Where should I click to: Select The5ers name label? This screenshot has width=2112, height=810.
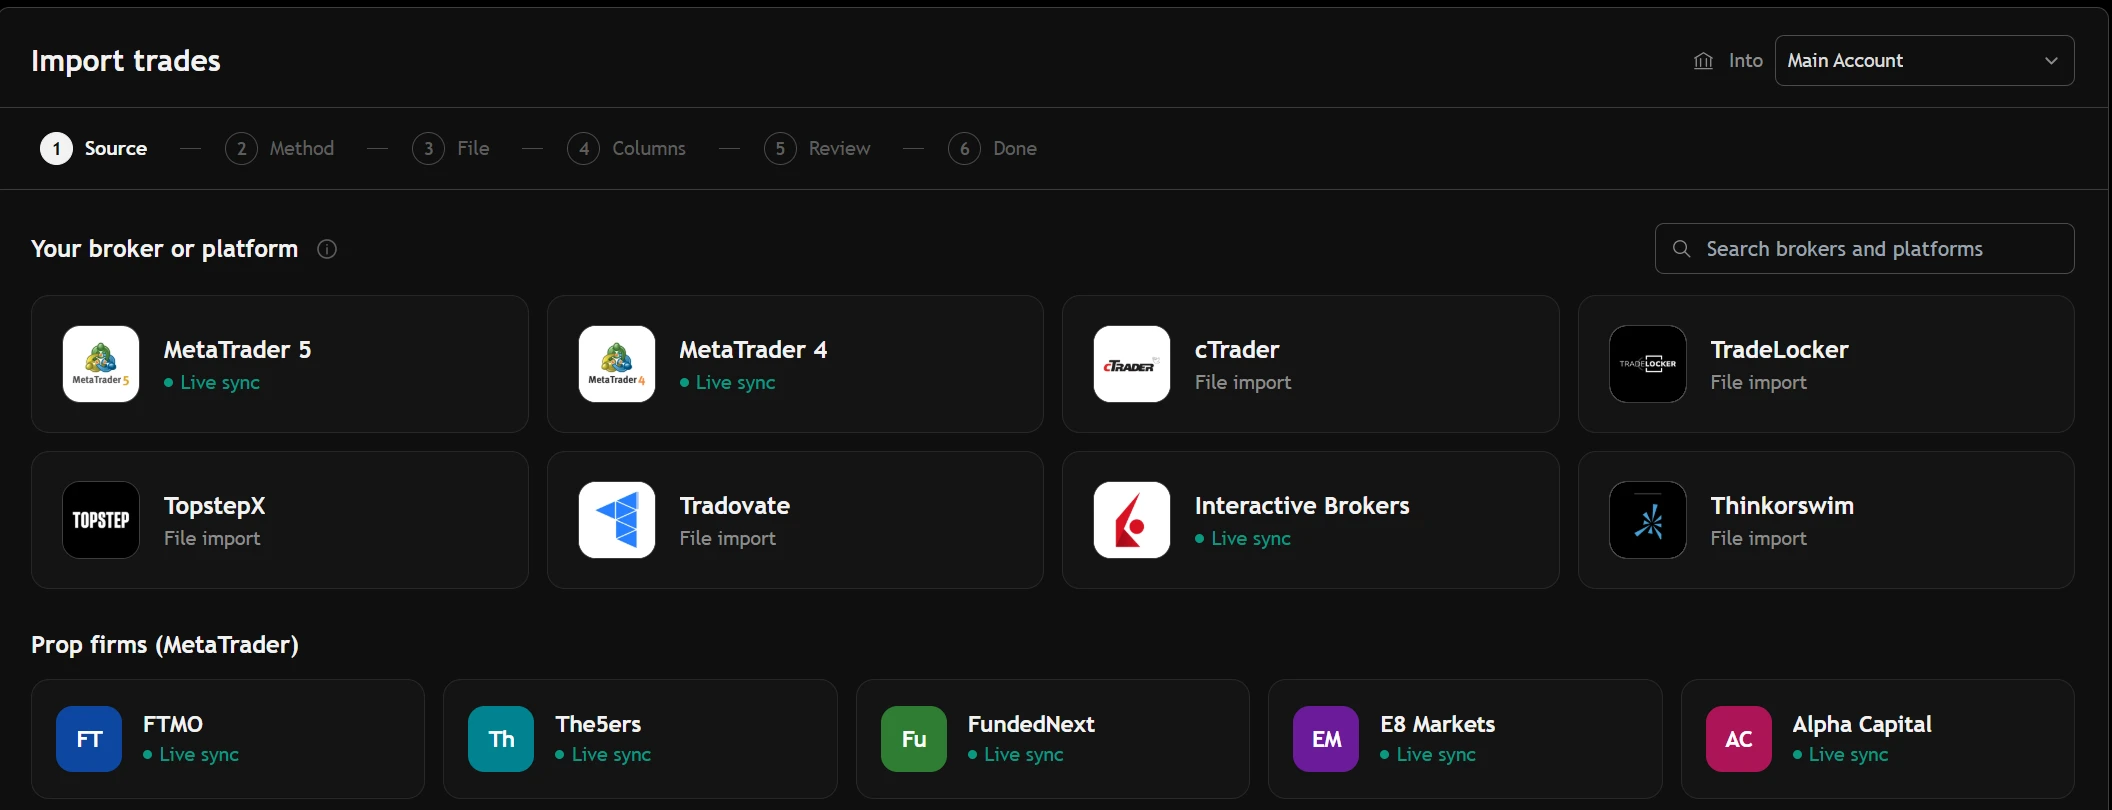(x=598, y=724)
